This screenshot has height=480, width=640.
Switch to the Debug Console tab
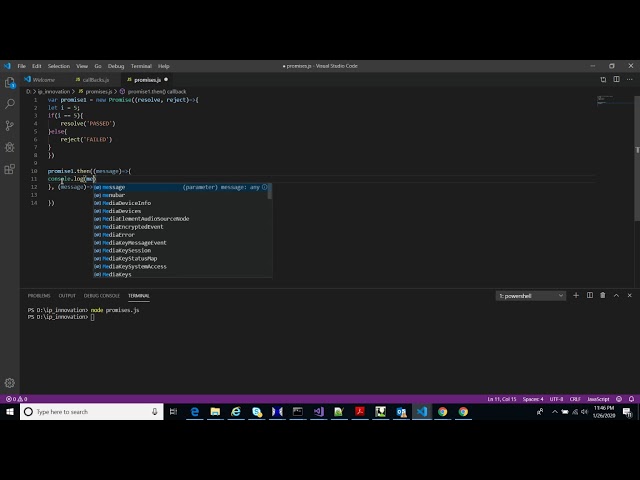[102, 296]
